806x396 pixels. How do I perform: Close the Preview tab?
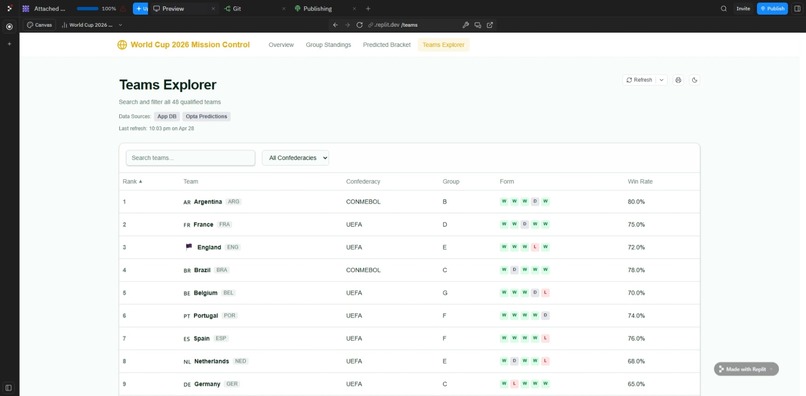point(213,9)
